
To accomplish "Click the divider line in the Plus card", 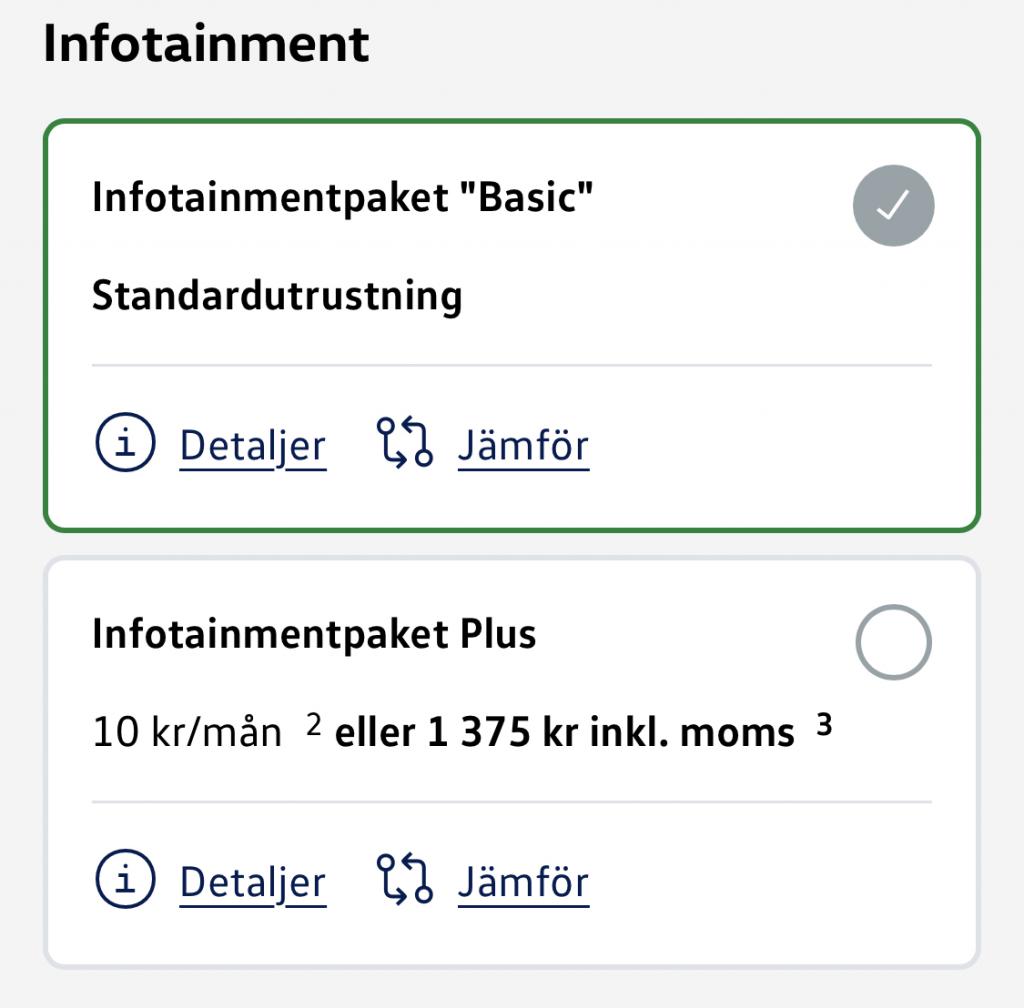I will coord(511,802).
